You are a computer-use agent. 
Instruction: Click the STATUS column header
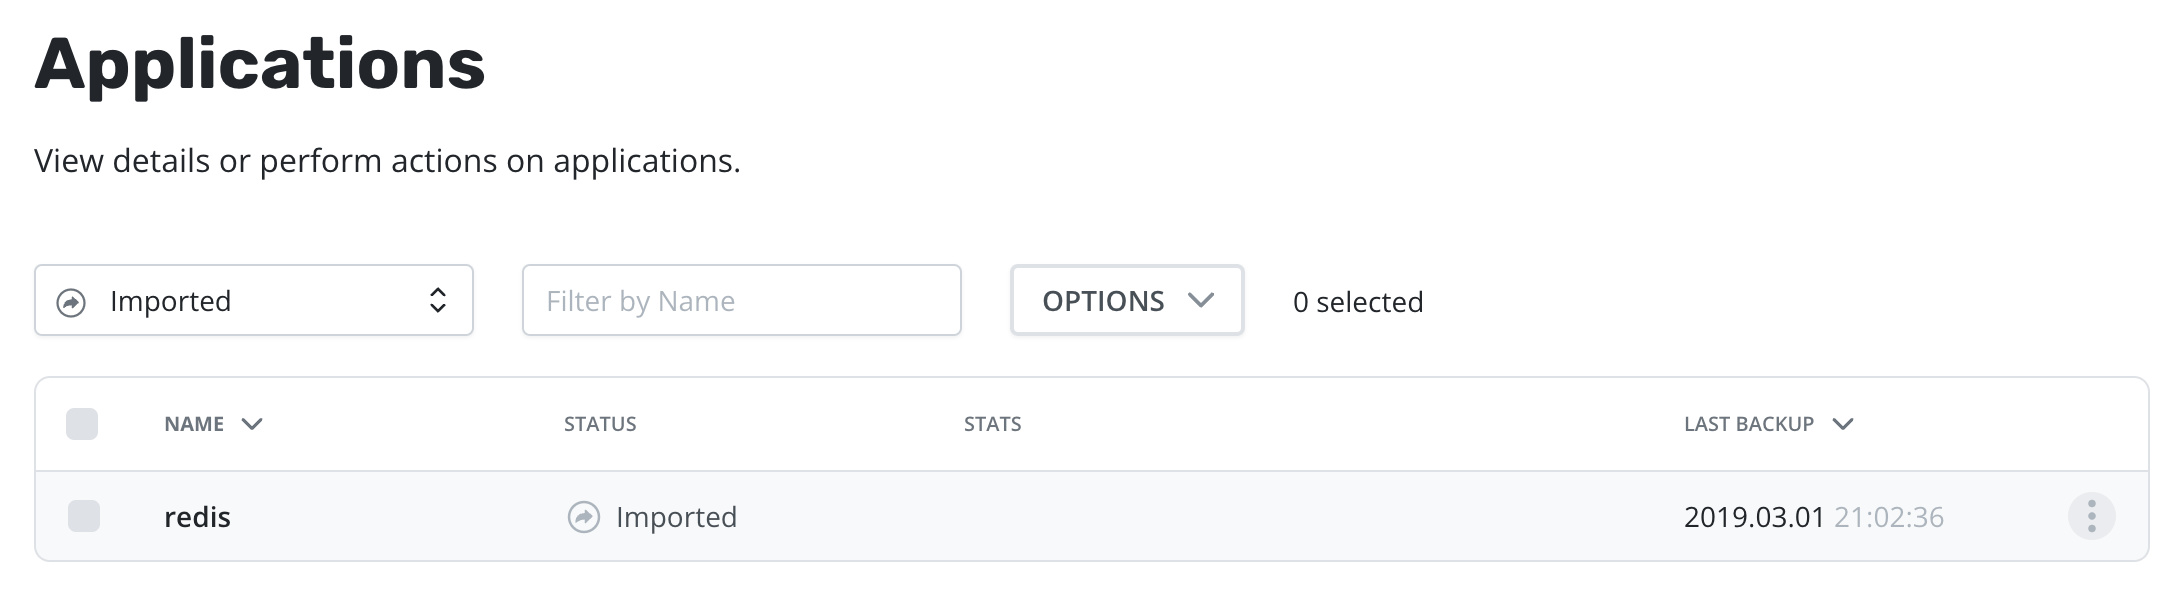(600, 424)
